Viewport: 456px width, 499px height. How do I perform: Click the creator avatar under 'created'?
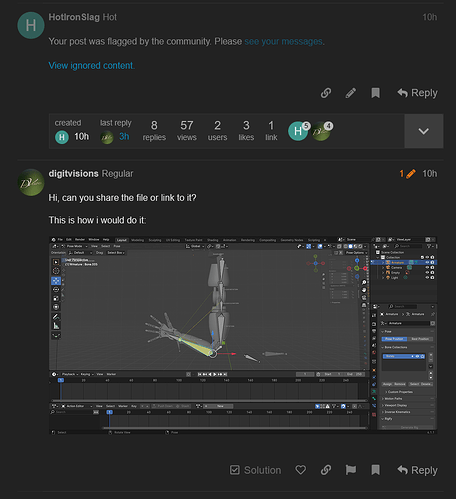tap(62, 137)
